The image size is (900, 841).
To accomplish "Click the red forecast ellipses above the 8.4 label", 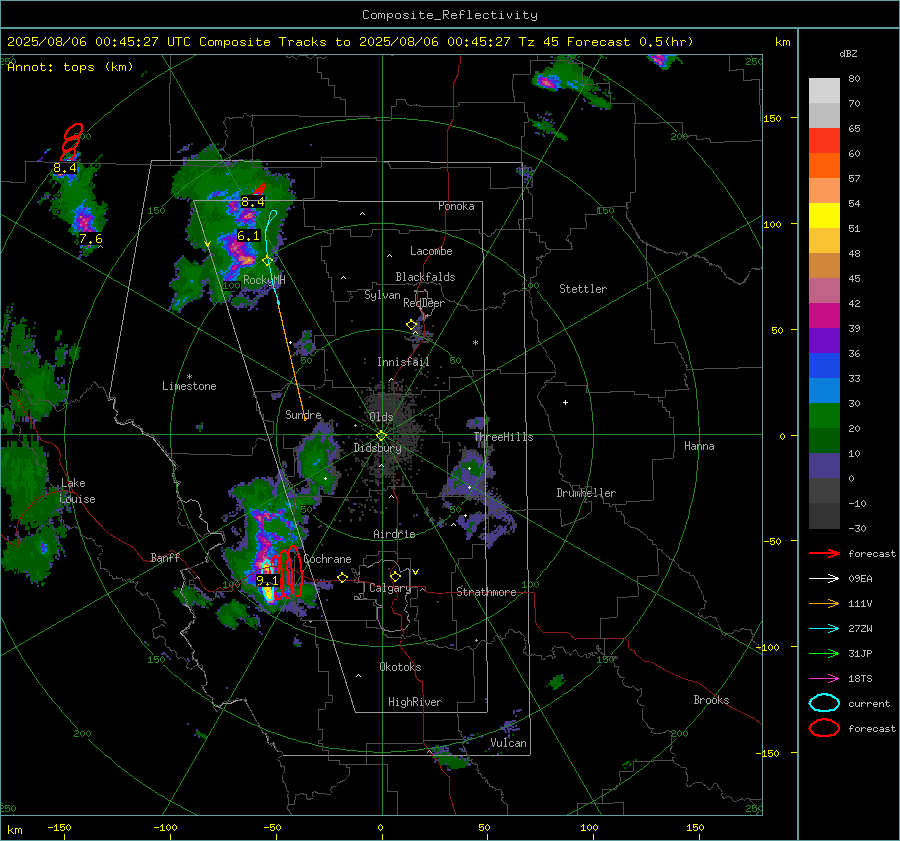I will tap(72, 142).
